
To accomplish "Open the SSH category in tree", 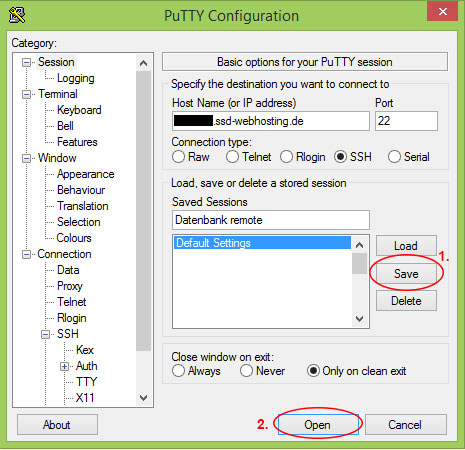I will [68, 334].
